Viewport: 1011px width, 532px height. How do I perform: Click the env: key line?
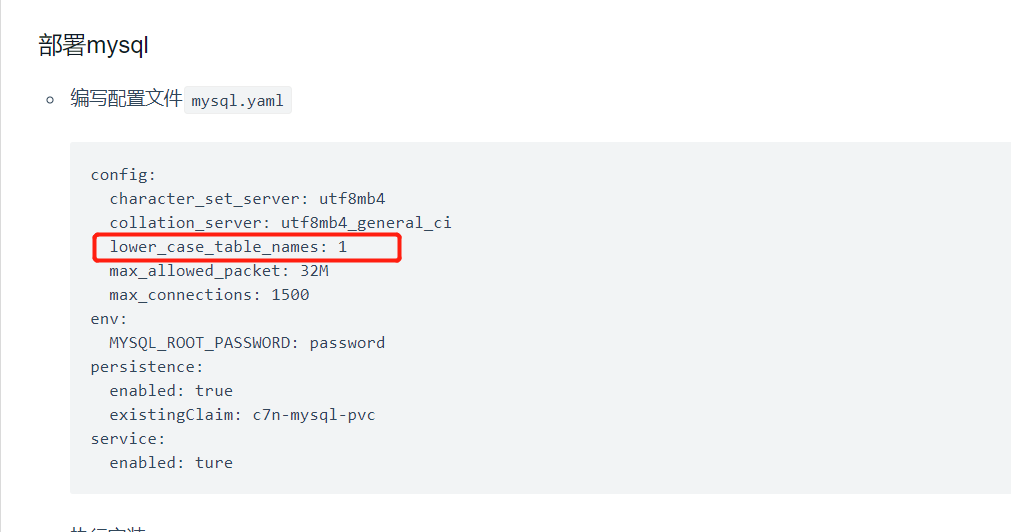(109, 319)
